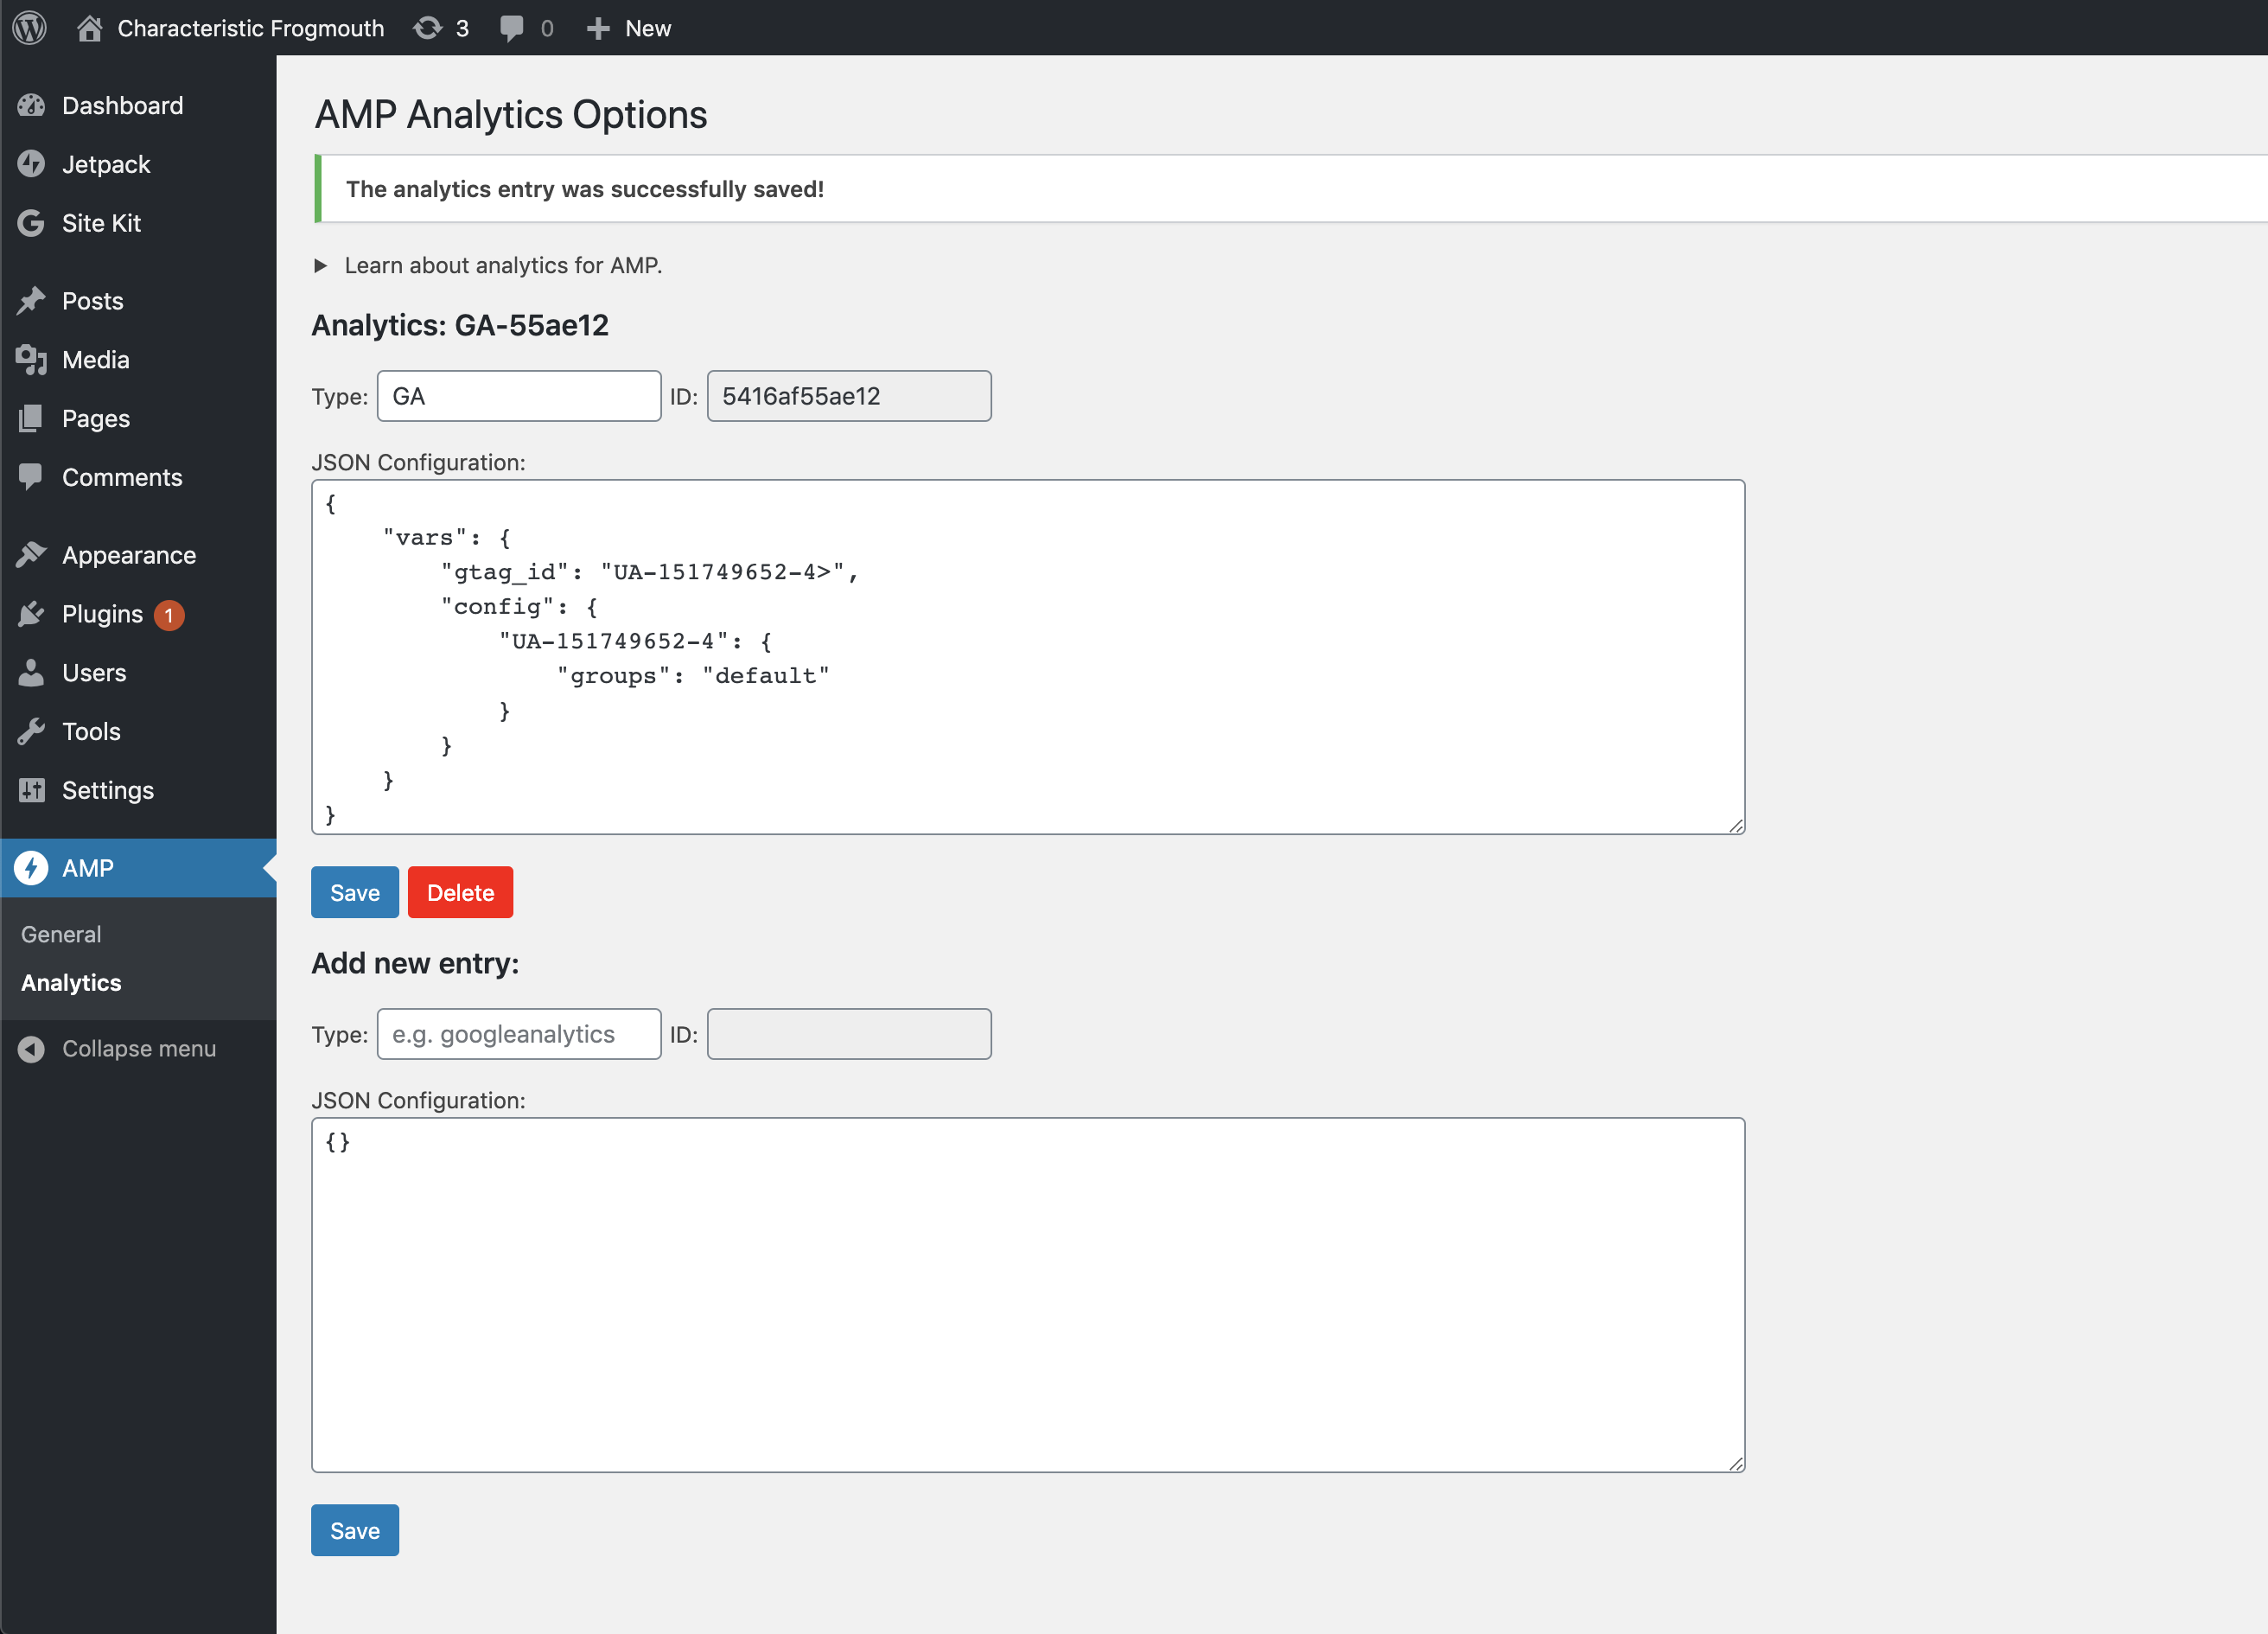The height and width of the screenshot is (1634, 2268).
Task: Select the AMP menu item
Action: (138, 868)
